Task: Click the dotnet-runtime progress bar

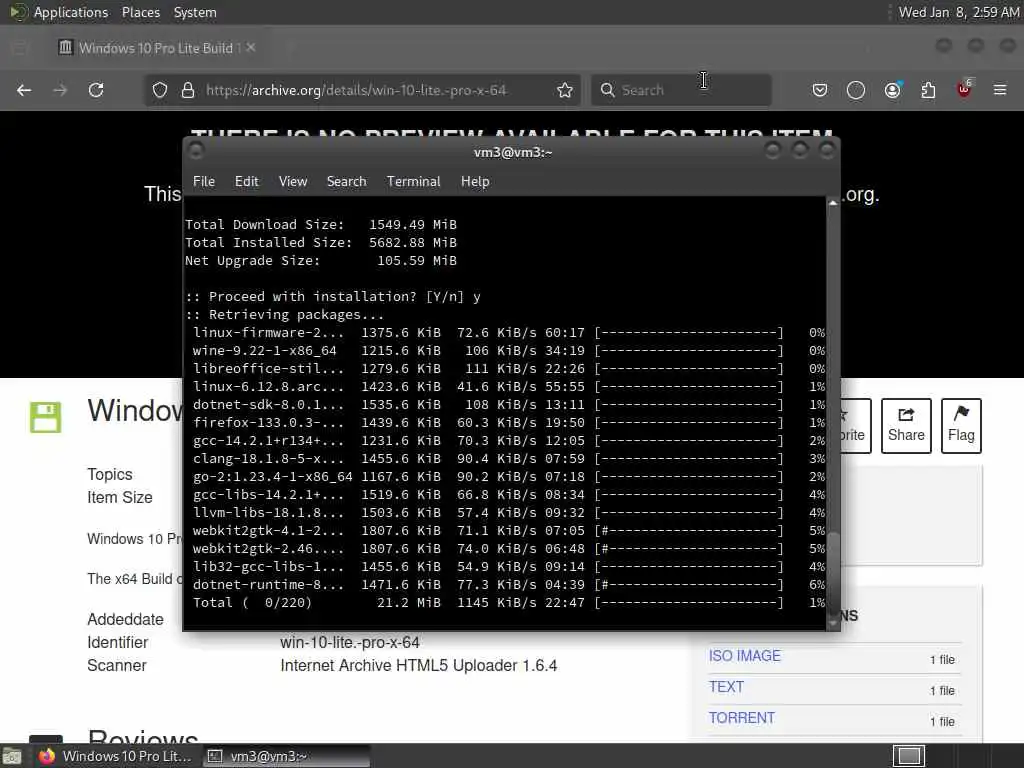Action: pyautogui.click(x=689, y=584)
